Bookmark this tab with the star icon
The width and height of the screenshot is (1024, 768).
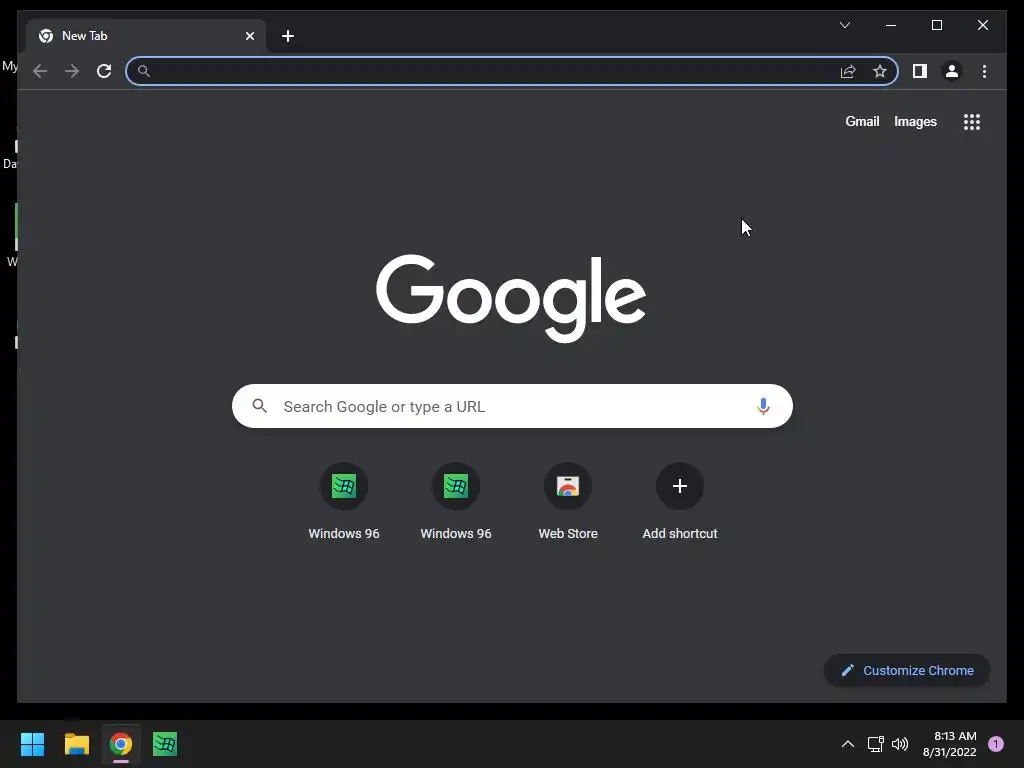coord(880,71)
